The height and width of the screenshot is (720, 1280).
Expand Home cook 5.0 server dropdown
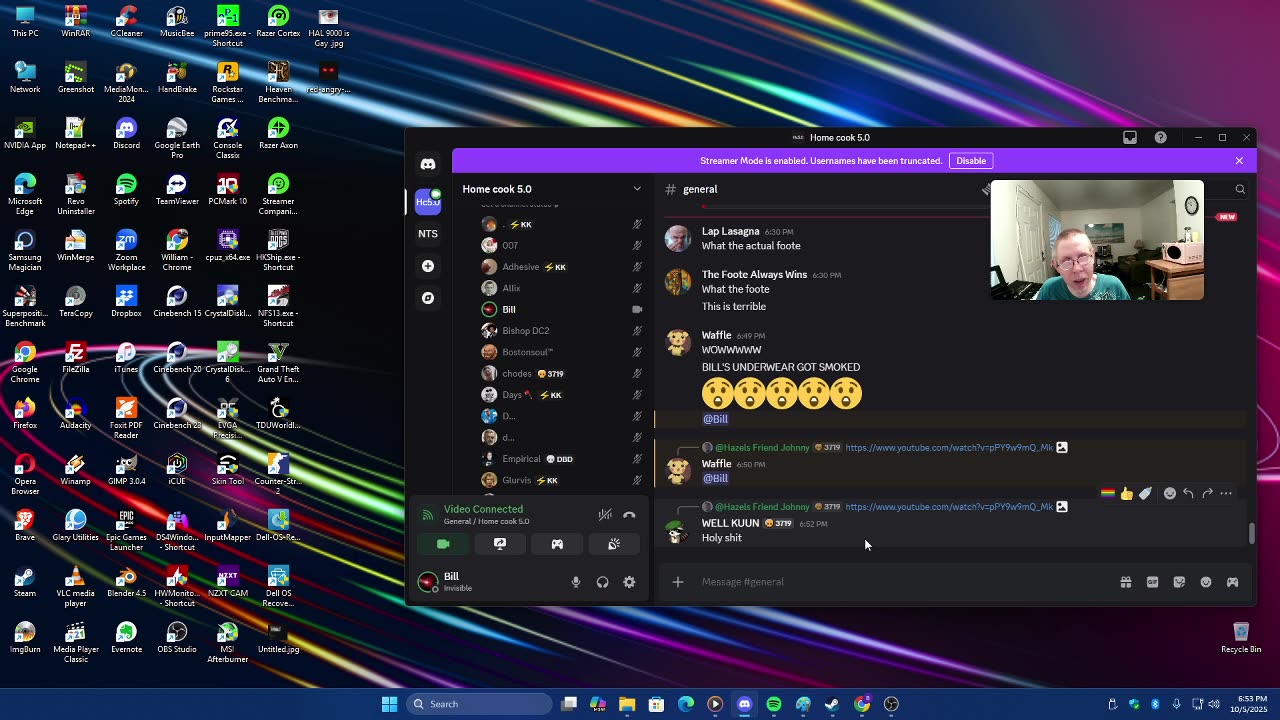point(637,189)
